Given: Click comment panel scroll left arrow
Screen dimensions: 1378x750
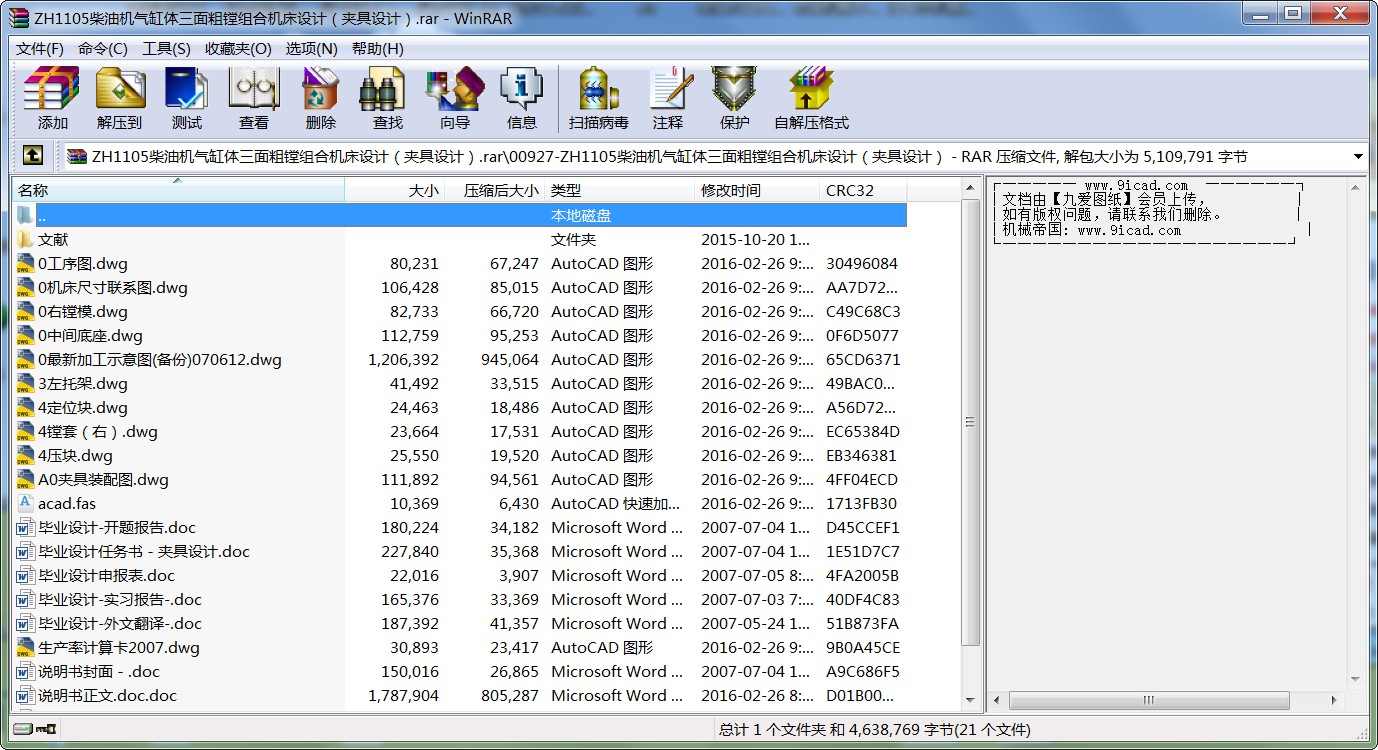Looking at the screenshot, I should pyautogui.click(x=997, y=701).
